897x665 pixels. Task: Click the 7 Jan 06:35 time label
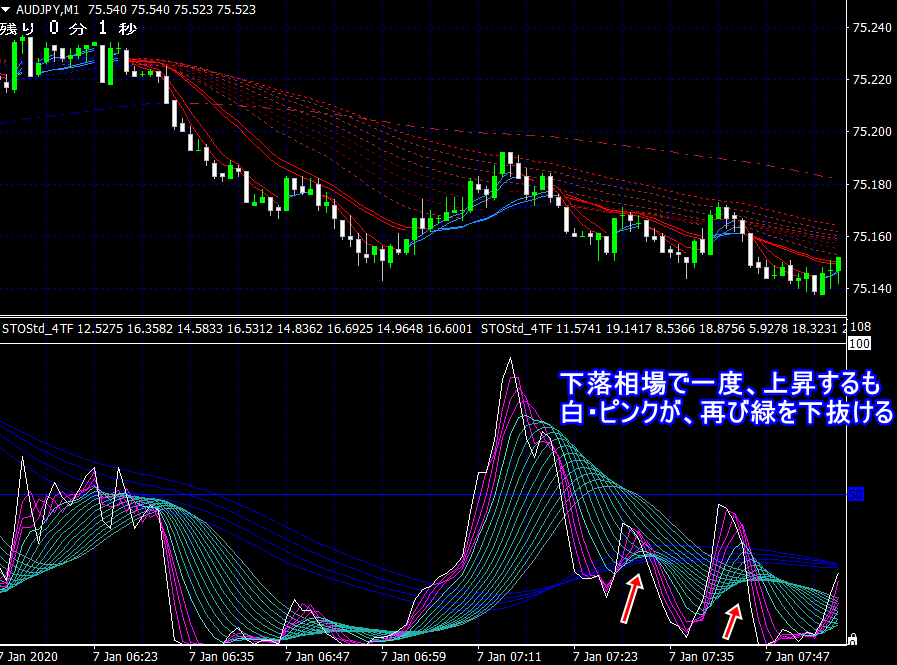221,656
